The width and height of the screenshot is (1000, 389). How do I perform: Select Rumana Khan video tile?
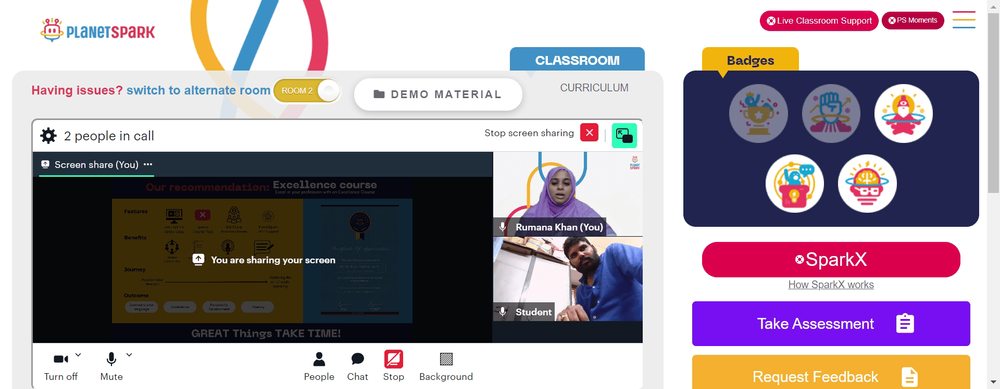(568, 194)
